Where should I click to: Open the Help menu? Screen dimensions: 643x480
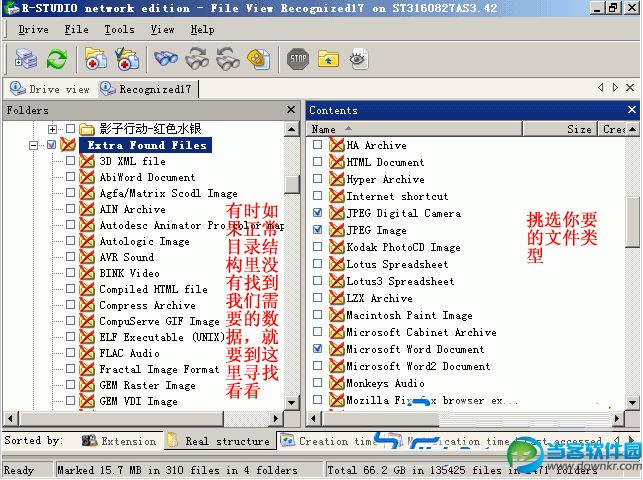[x=202, y=30]
